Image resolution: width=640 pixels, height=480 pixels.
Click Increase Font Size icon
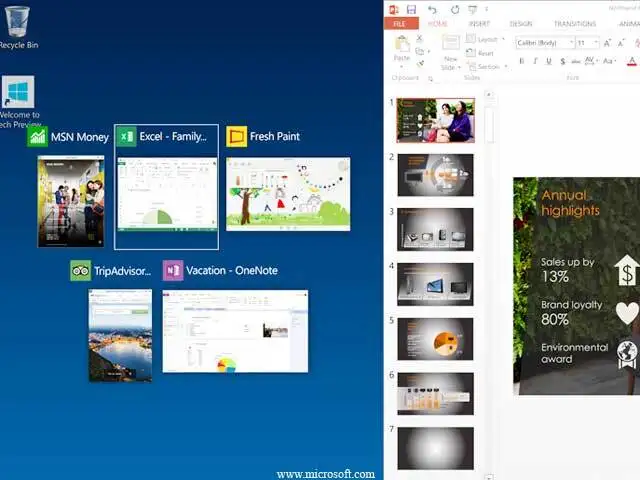[607, 43]
